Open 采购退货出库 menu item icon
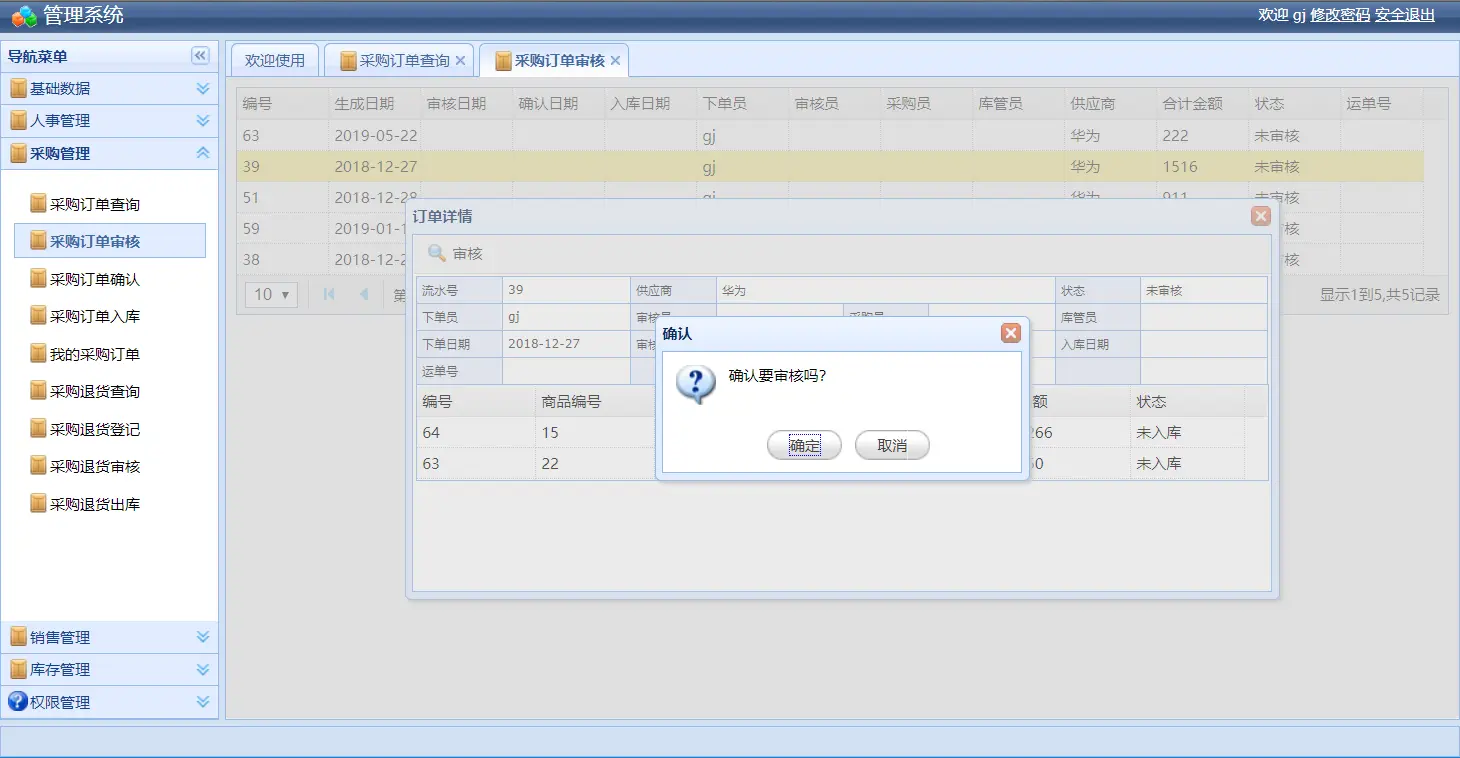The height and width of the screenshot is (758, 1460). coord(38,504)
